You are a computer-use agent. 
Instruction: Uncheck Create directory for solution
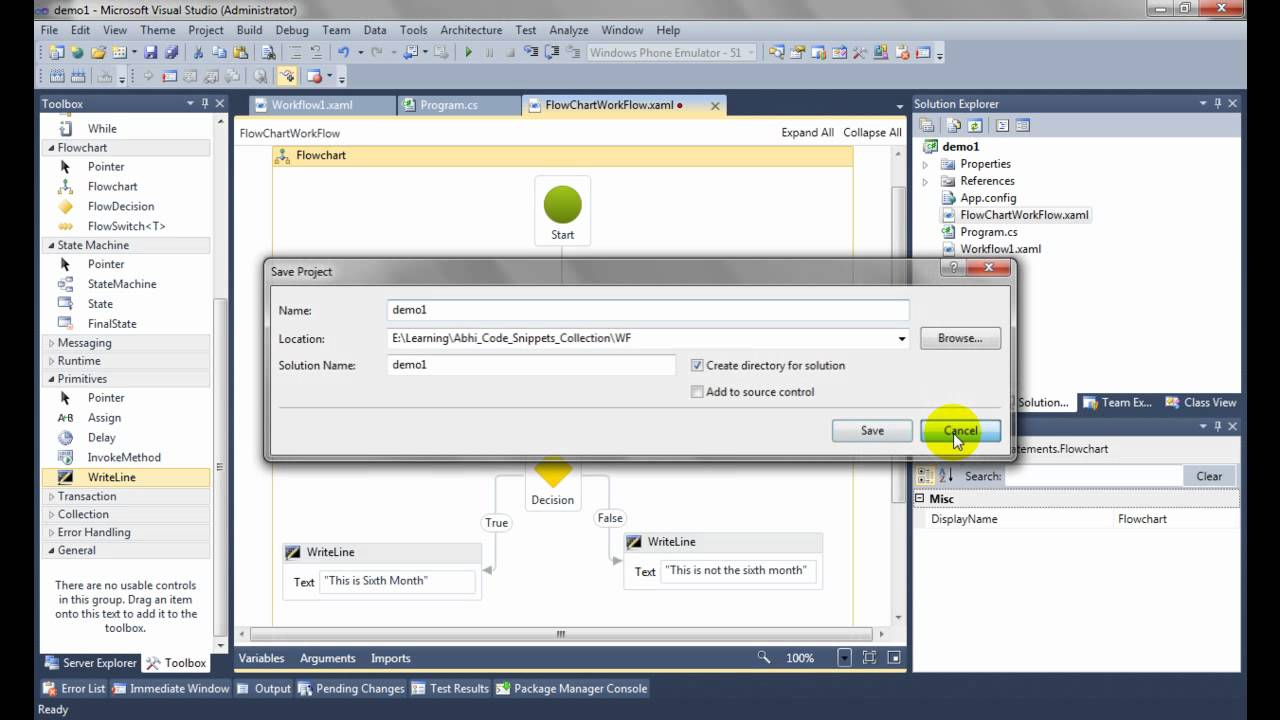point(697,365)
